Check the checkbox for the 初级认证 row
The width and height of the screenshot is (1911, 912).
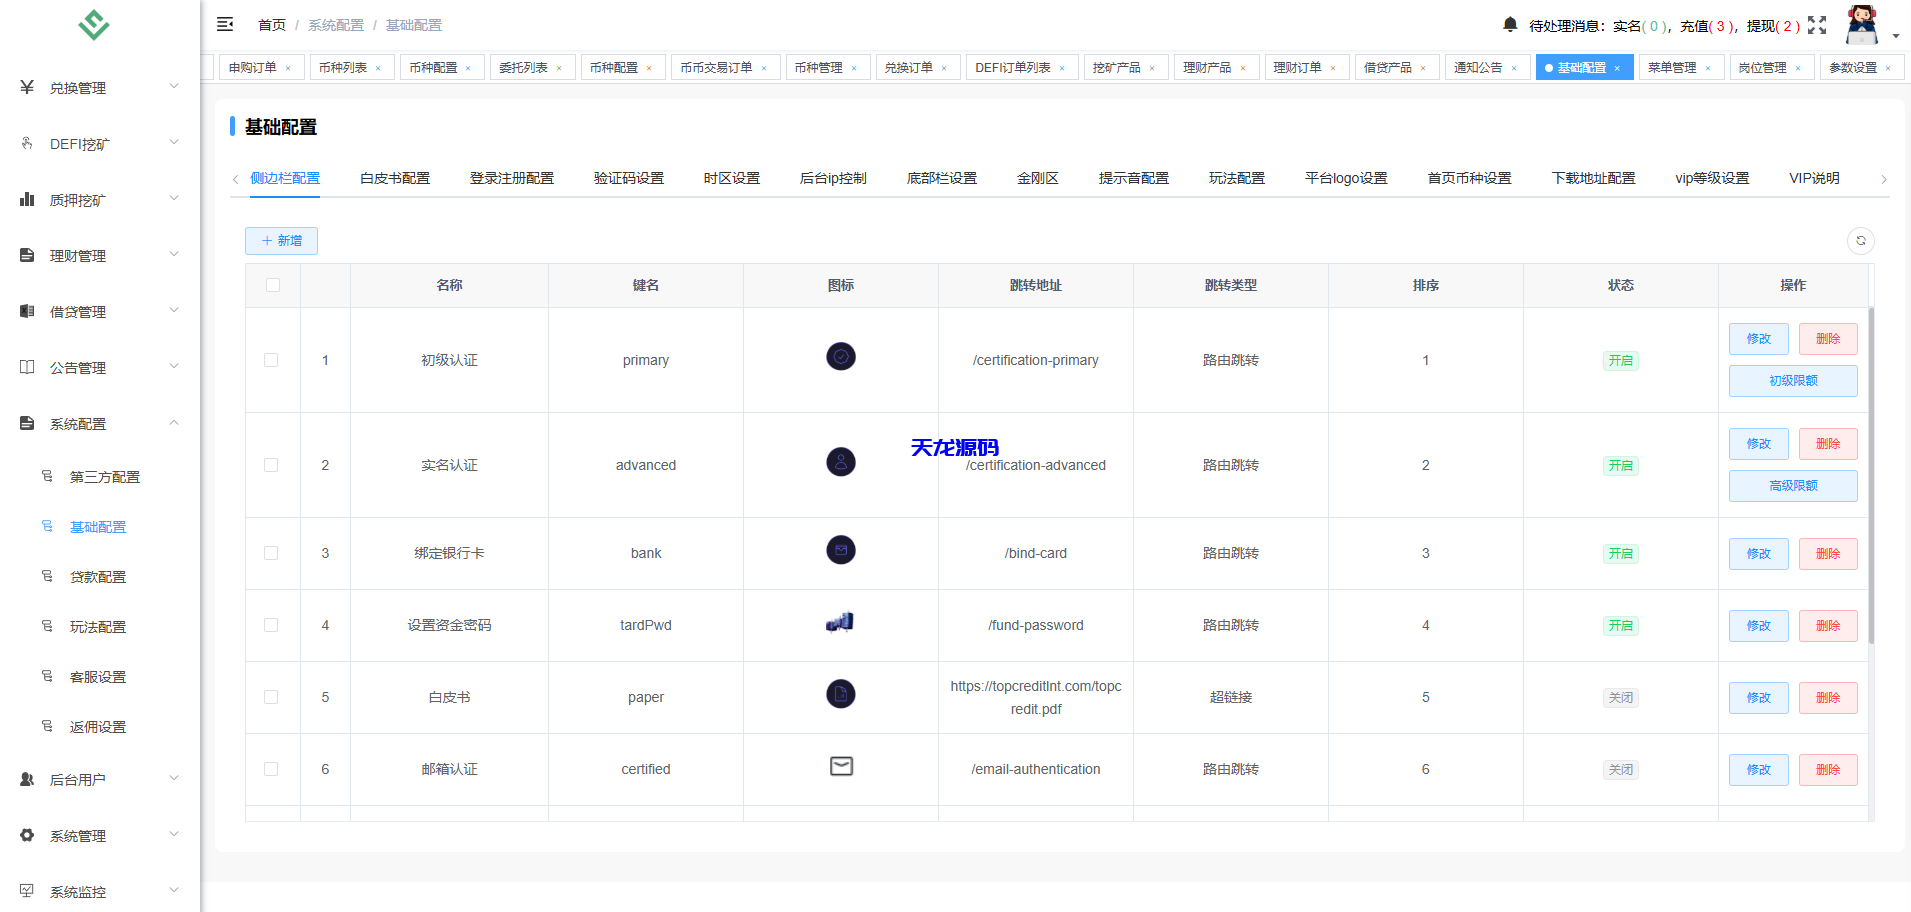tap(272, 360)
